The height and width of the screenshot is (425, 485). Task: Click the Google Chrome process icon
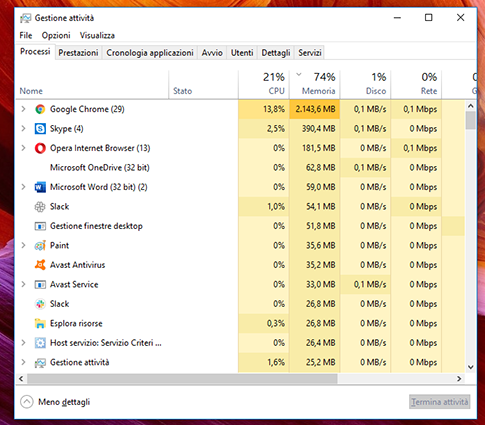(40, 109)
